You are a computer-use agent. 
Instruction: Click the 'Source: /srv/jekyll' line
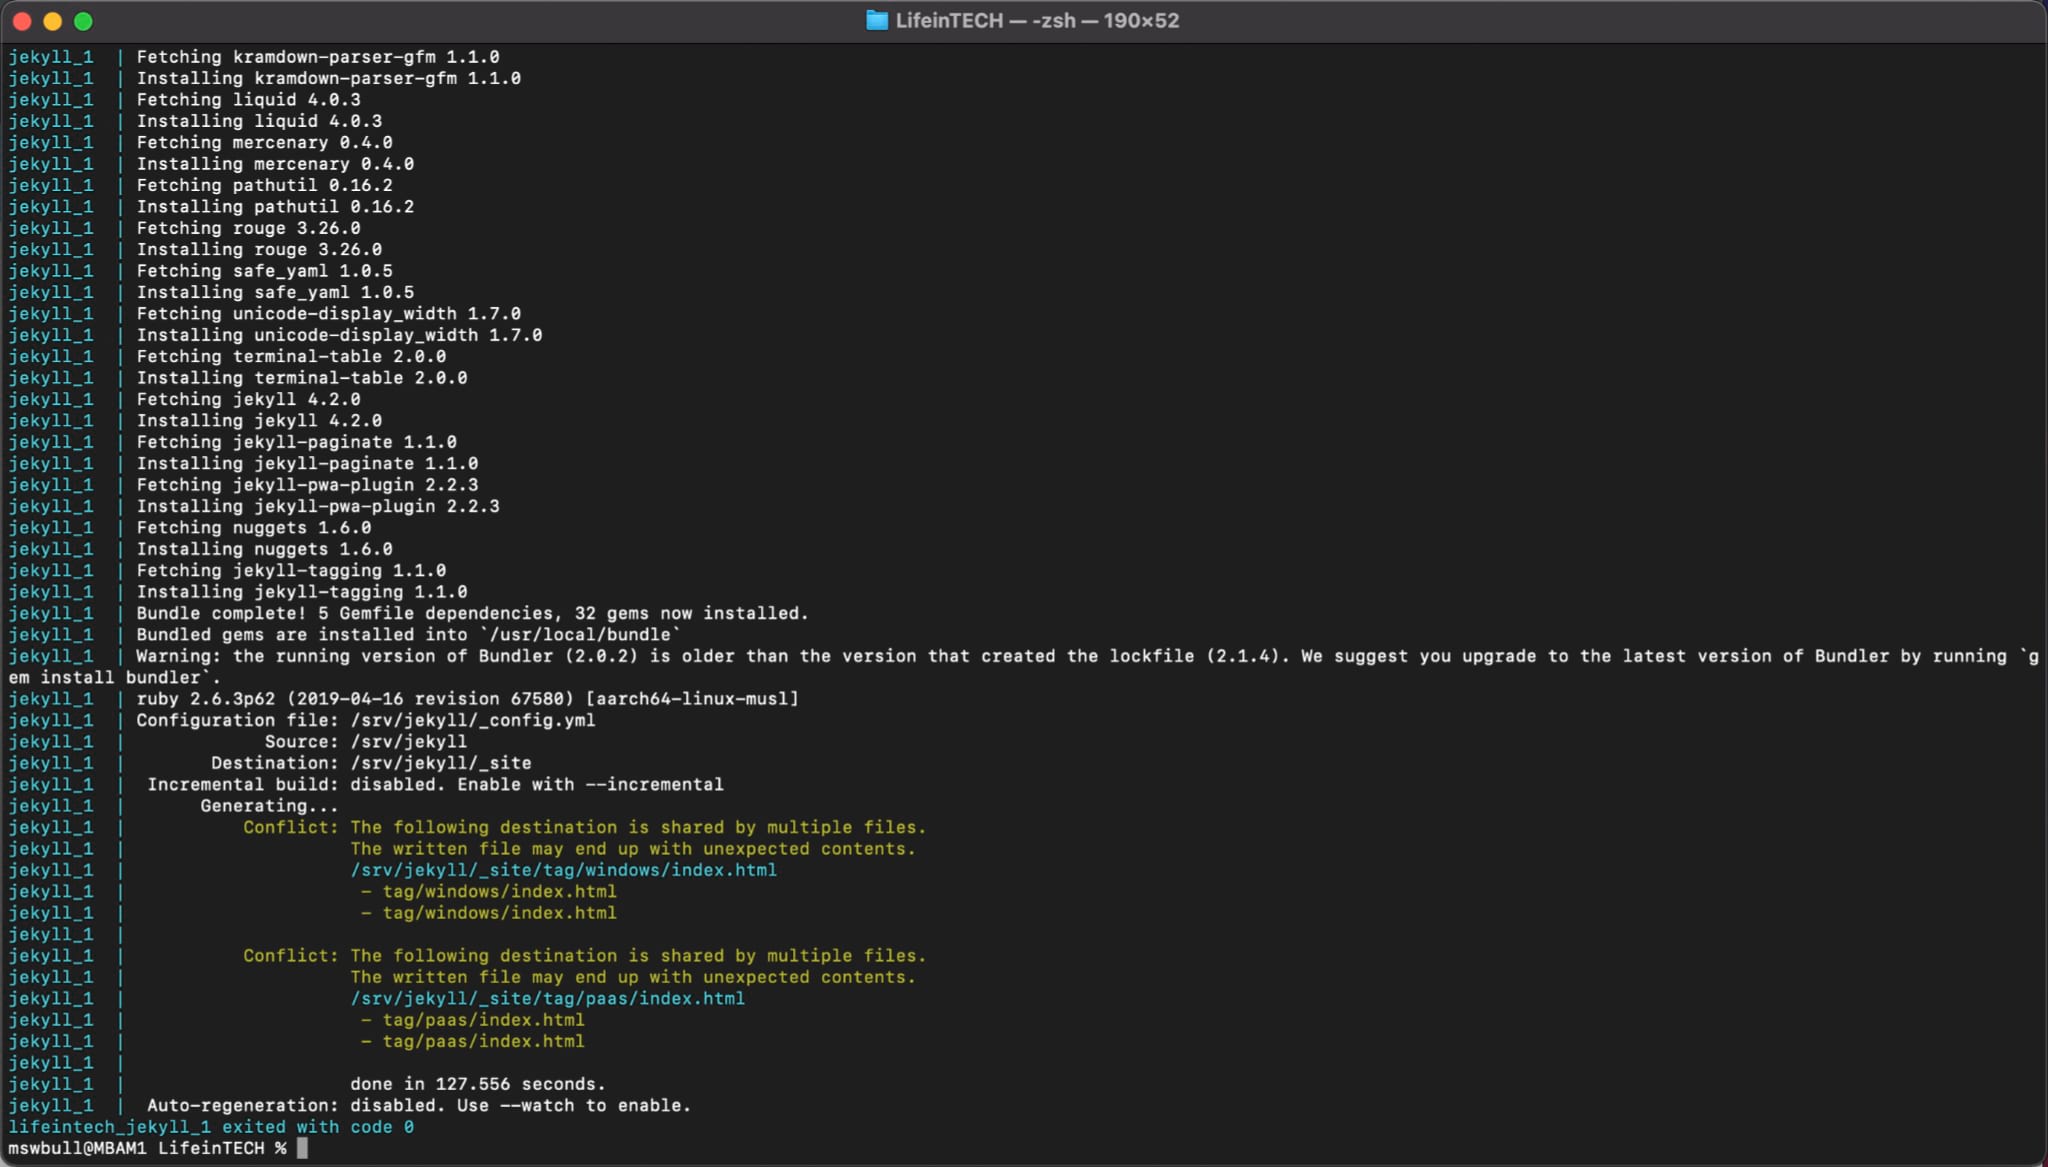(366, 742)
